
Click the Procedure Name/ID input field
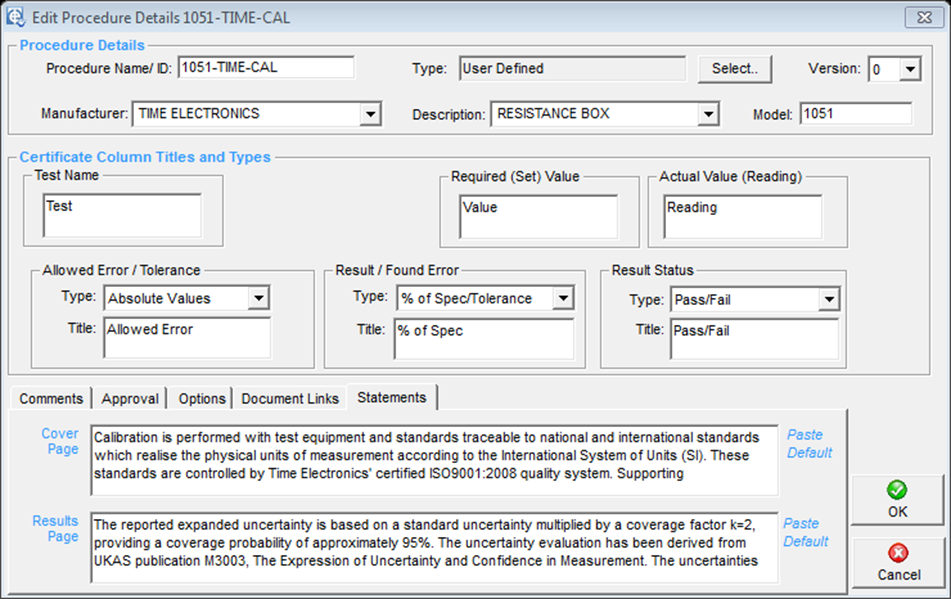[x=266, y=68]
